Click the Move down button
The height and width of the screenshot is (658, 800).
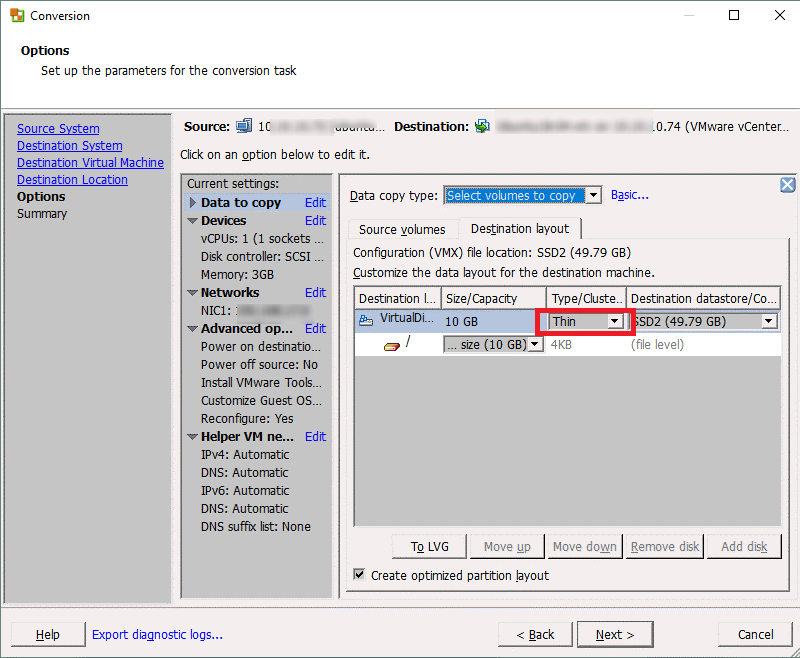tap(585, 547)
